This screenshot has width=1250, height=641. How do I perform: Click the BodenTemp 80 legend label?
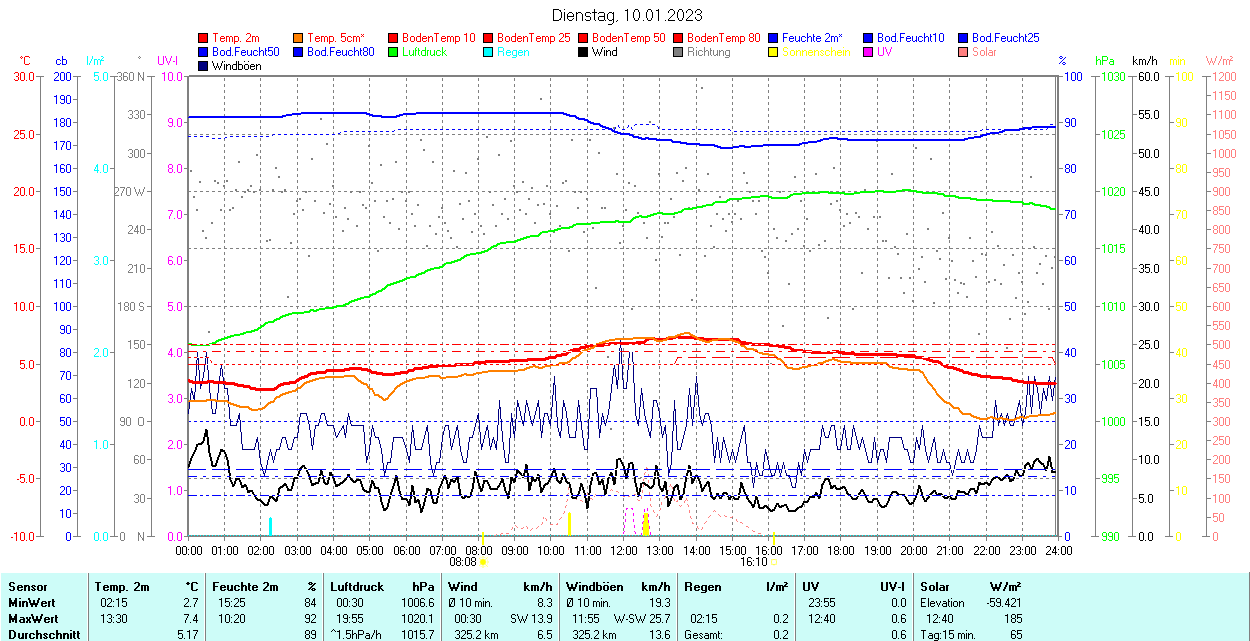click(723, 38)
